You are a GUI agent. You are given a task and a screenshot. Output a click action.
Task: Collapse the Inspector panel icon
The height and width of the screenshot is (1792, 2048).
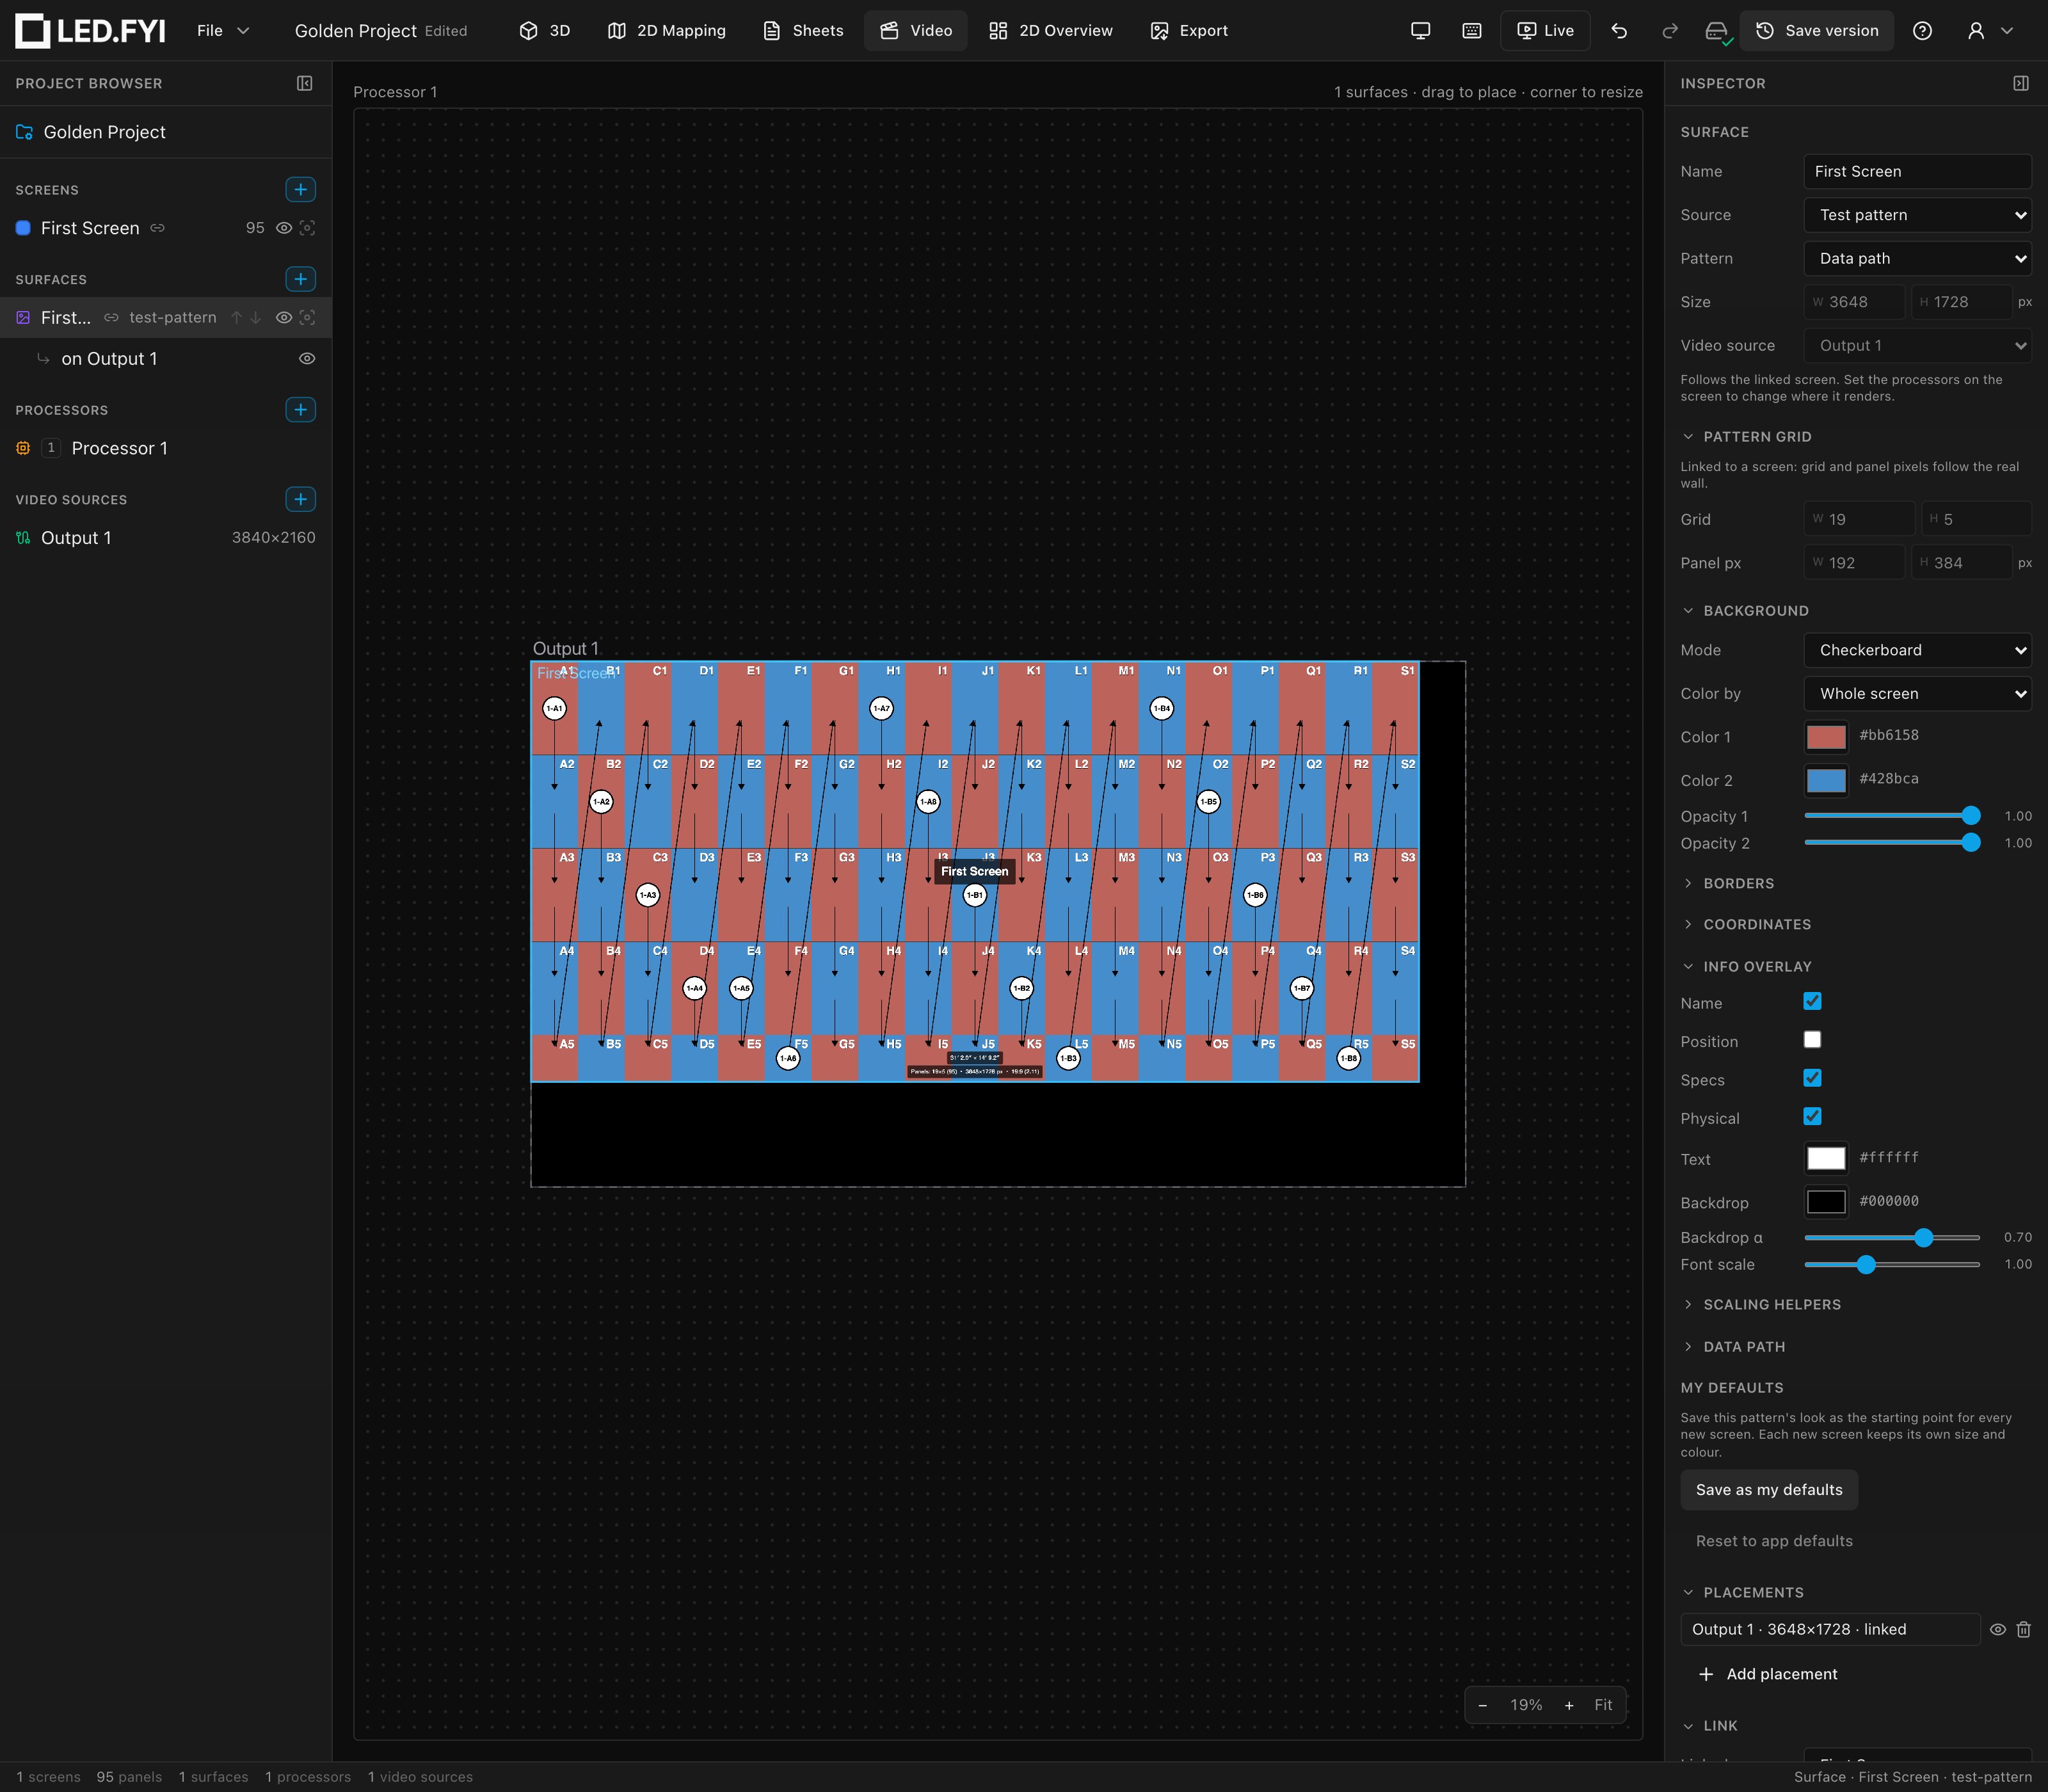pyautogui.click(x=2021, y=83)
